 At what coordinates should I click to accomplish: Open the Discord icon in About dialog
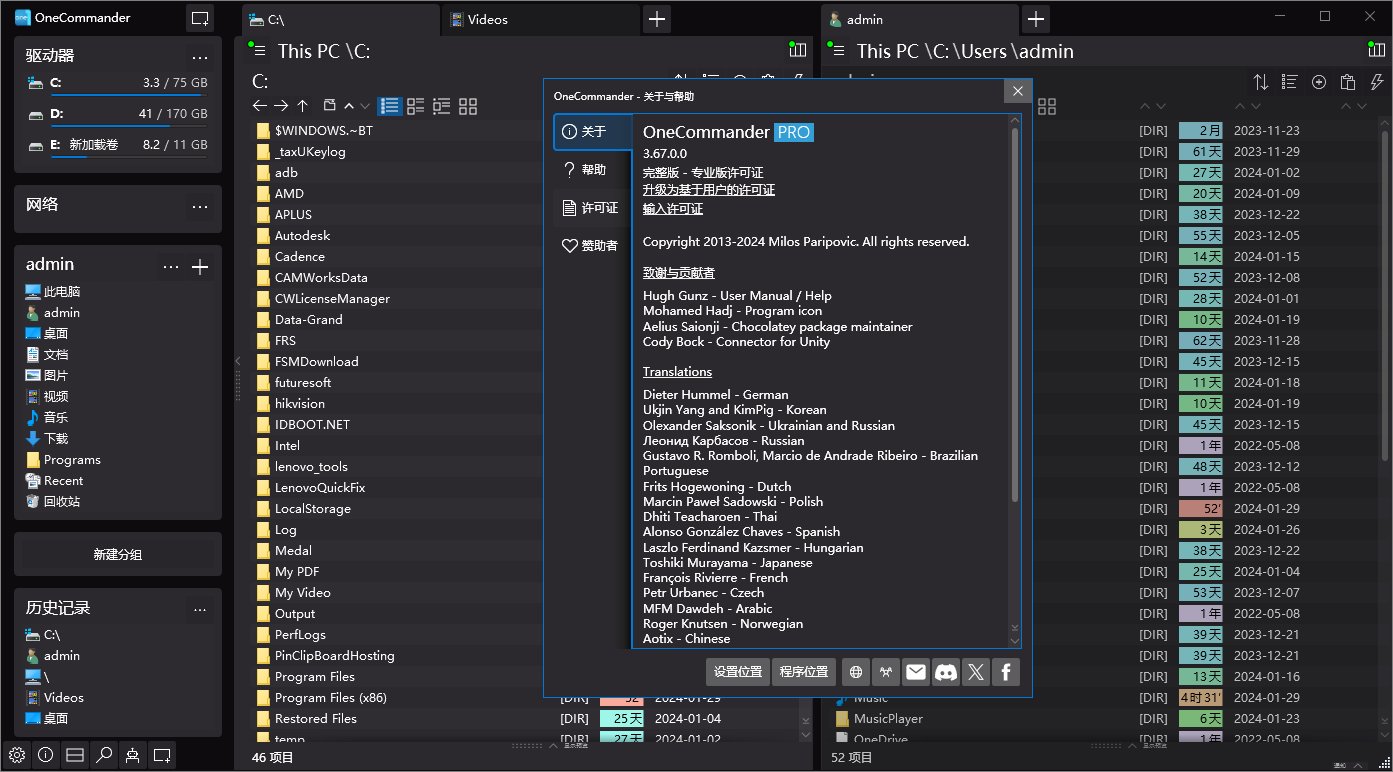tap(946, 672)
